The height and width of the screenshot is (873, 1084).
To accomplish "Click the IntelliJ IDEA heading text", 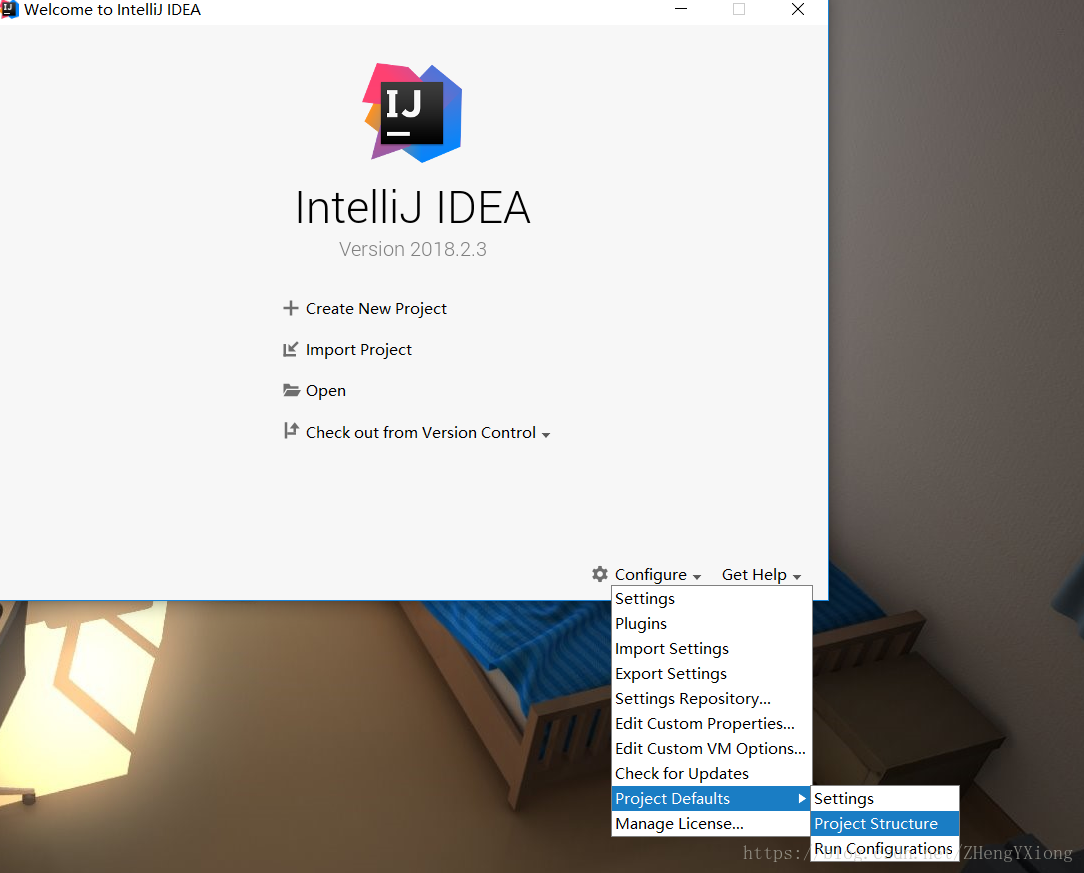I will click(x=413, y=207).
